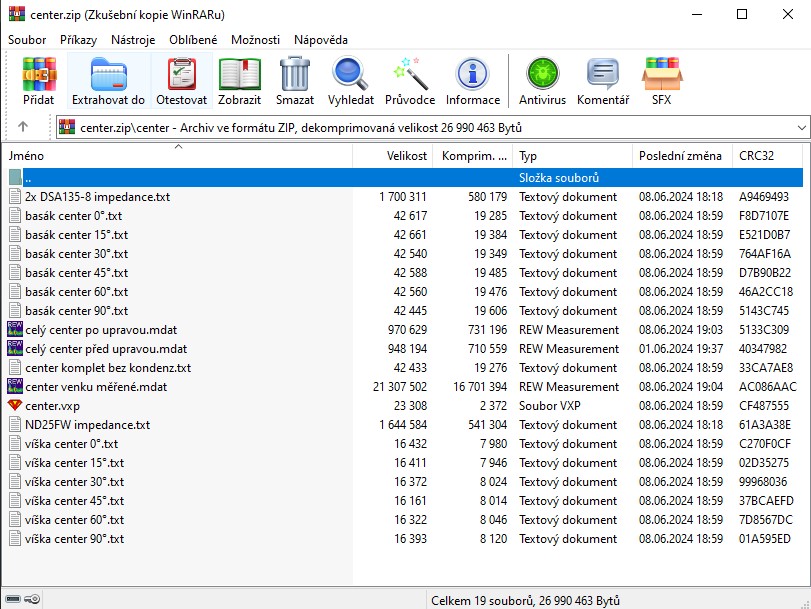Click the text file icon of ND25FW impedance.txt
The image size is (811, 609).
point(15,425)
